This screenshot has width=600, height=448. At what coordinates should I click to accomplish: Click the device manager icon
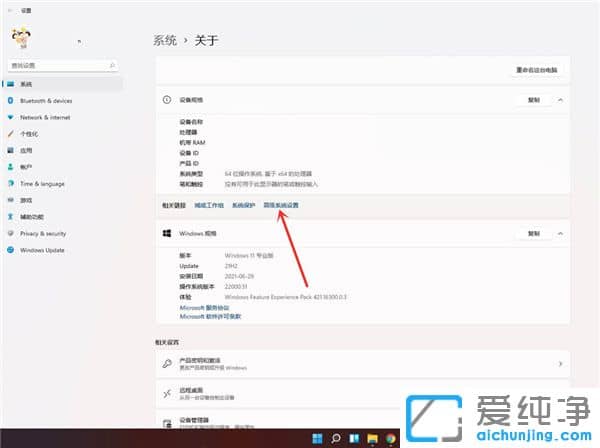[x=167, y=424]
